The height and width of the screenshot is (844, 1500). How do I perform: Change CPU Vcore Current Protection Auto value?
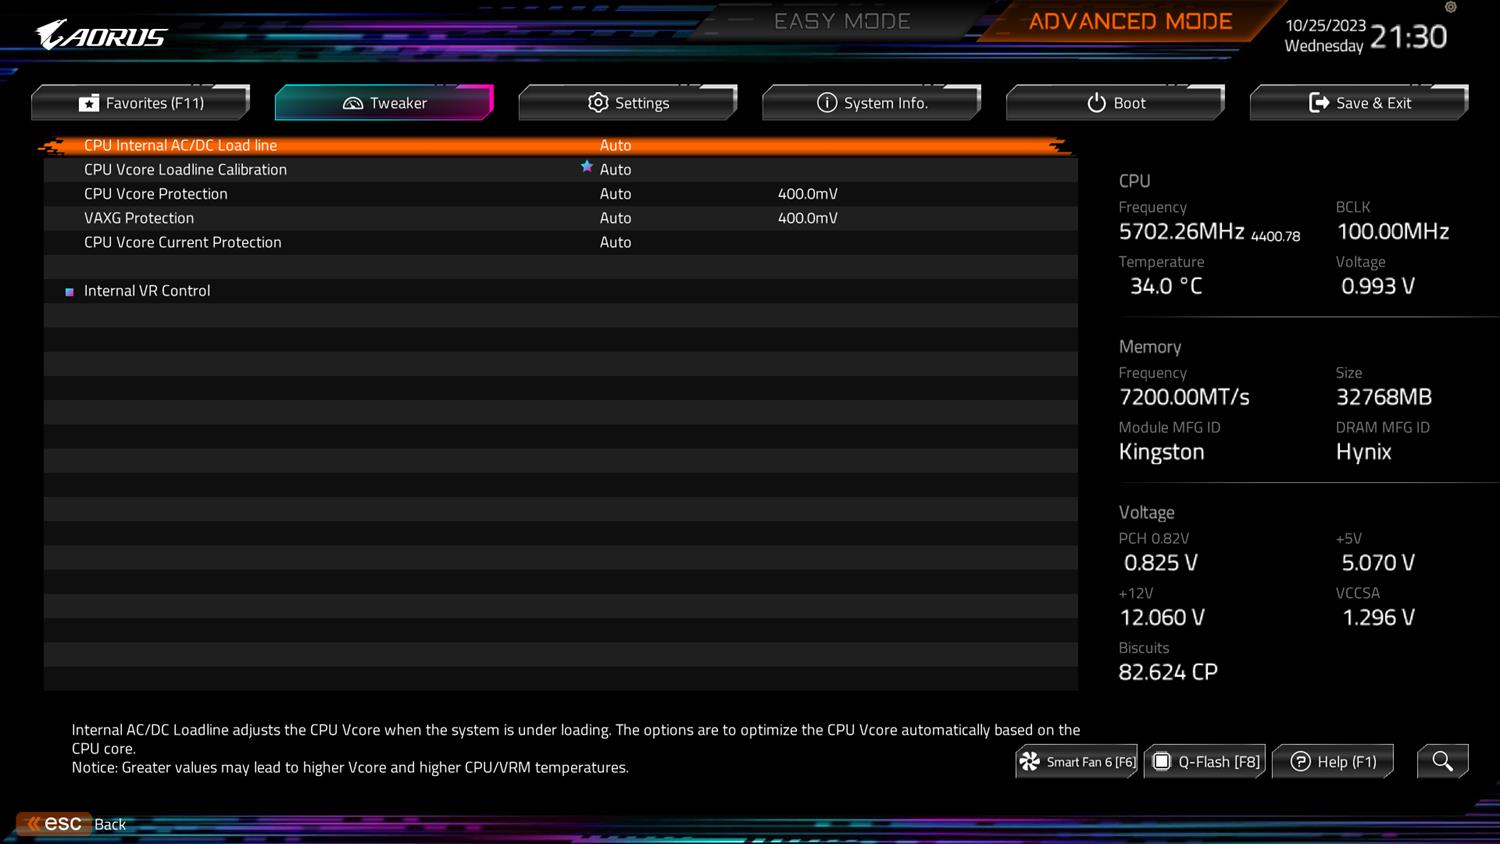pyautogui.click(x=615, y=242)
